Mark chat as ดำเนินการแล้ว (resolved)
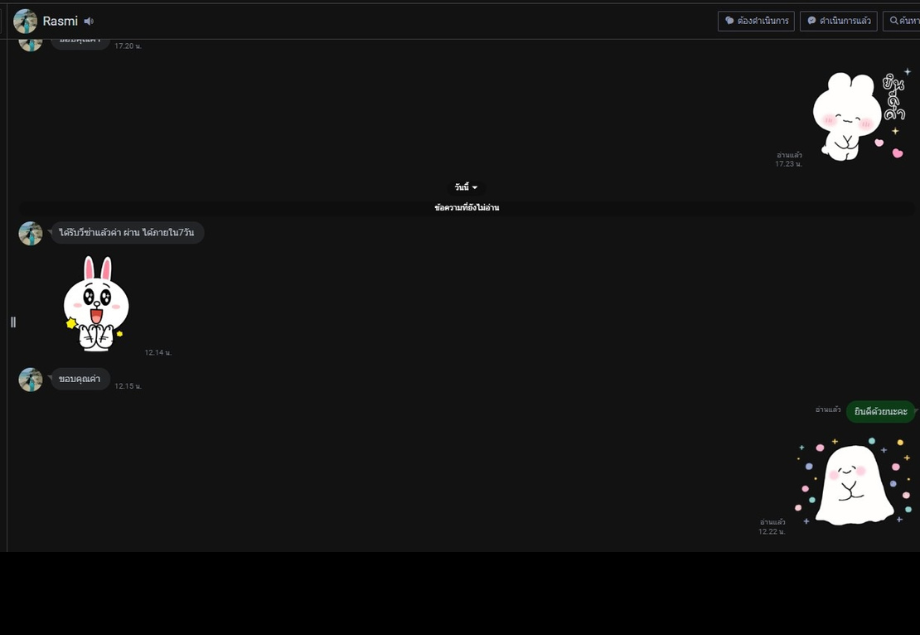This screenshot has height=635, width=920. click(x=838, y=21)
